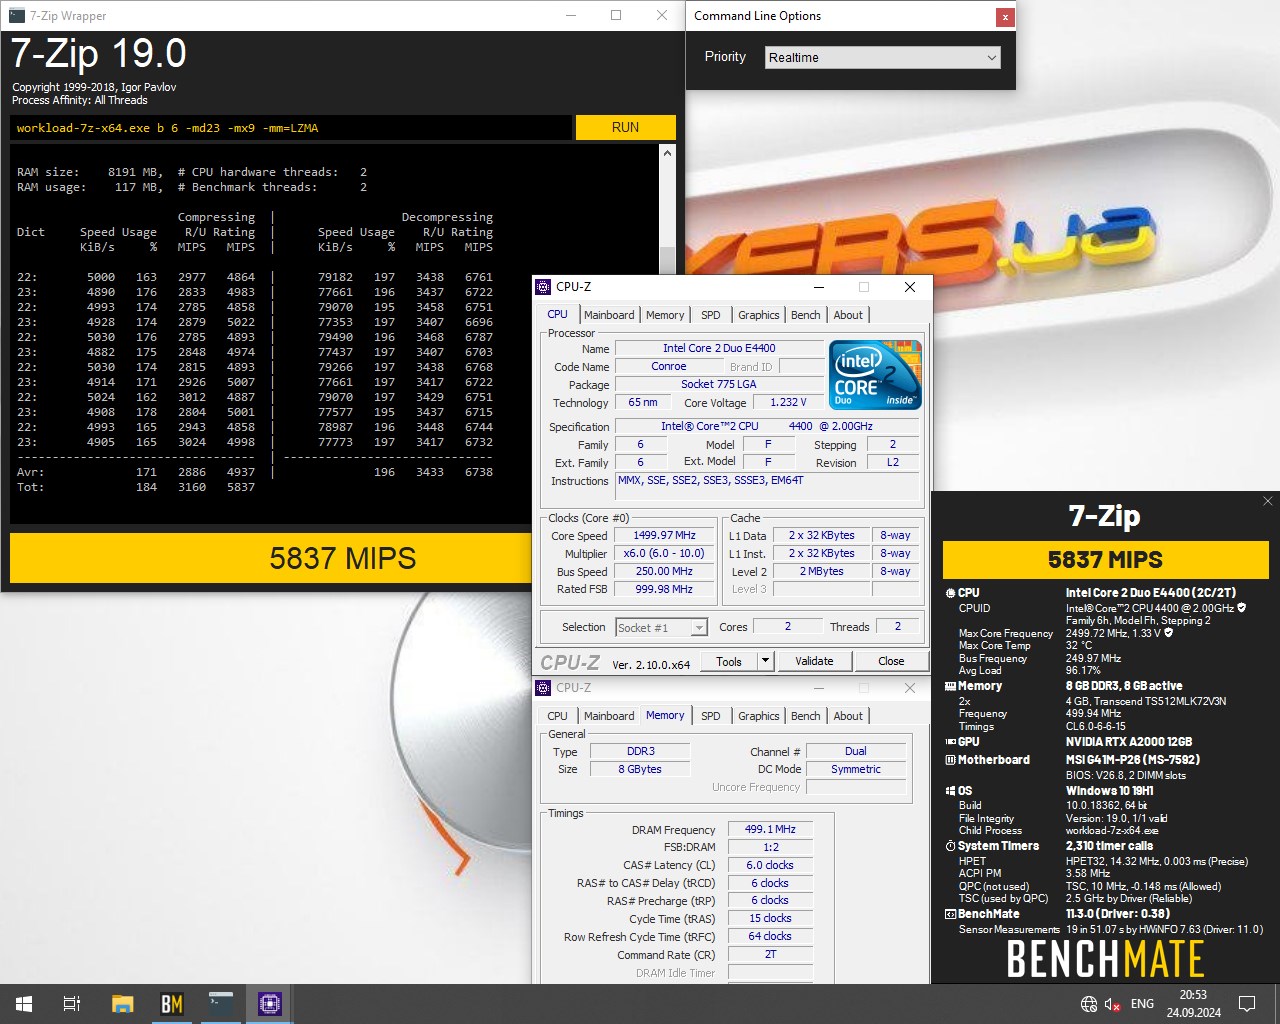Switch to the 7-Zip Wrapper console taskbar icon
Viewport: 1280px width, 1024px height.
pyautogui.click(x=220, y=1003)
